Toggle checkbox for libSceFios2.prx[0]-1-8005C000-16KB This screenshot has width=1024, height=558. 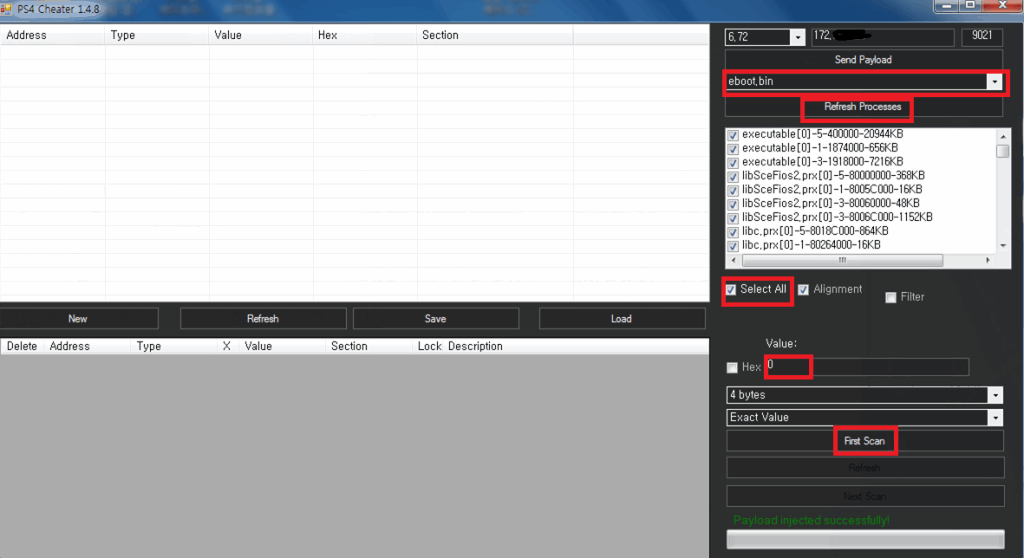tap(733, 190)
